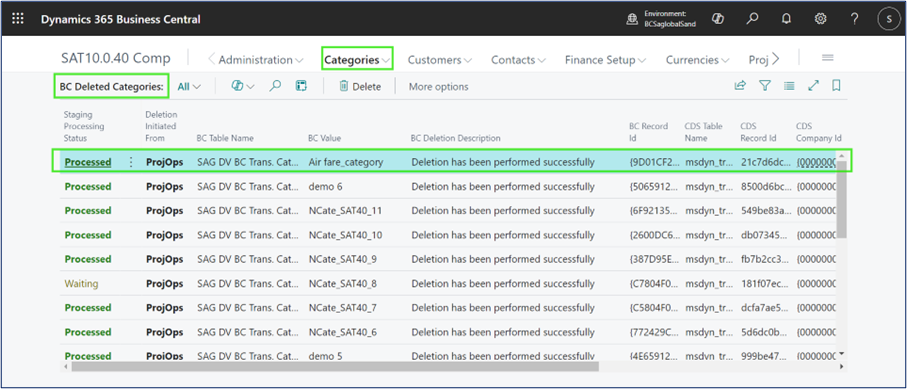Click CDS Record Id column header
907x389 pixels.
point(758,132)
